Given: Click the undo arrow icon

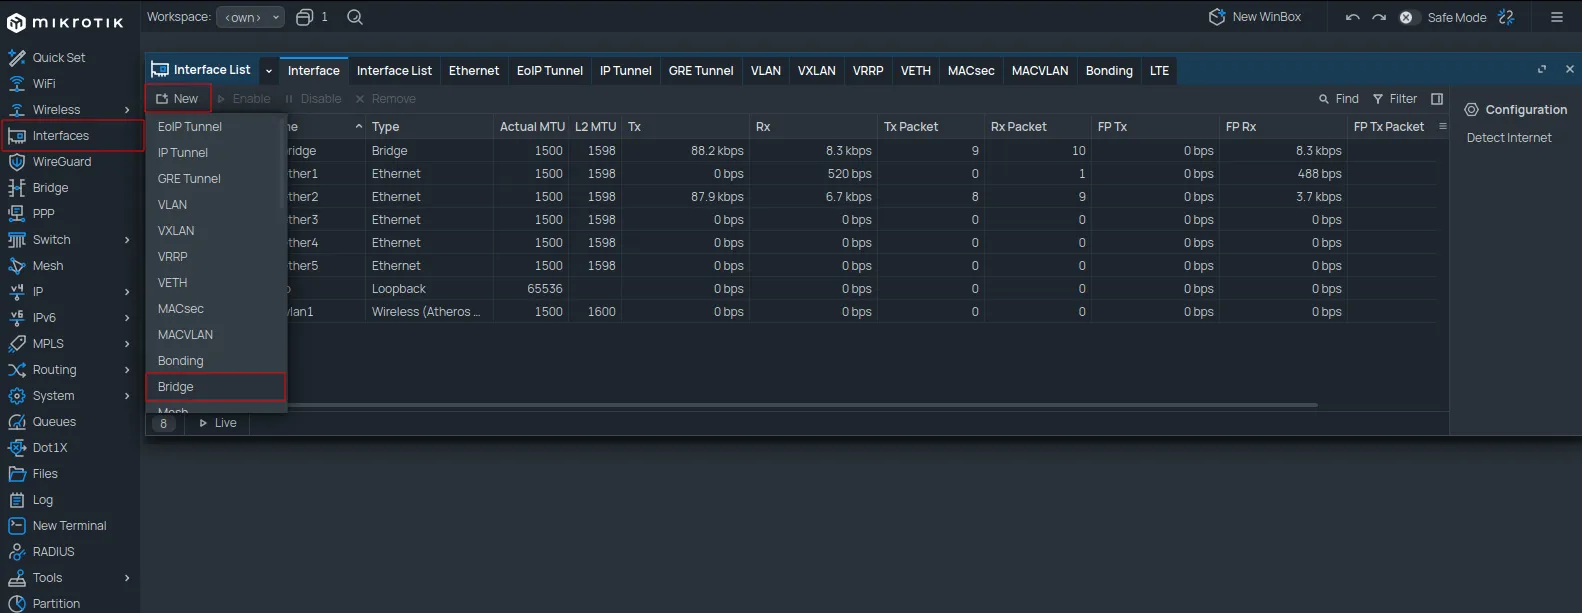Looking at the screenshot, I should coord(1353,17).
